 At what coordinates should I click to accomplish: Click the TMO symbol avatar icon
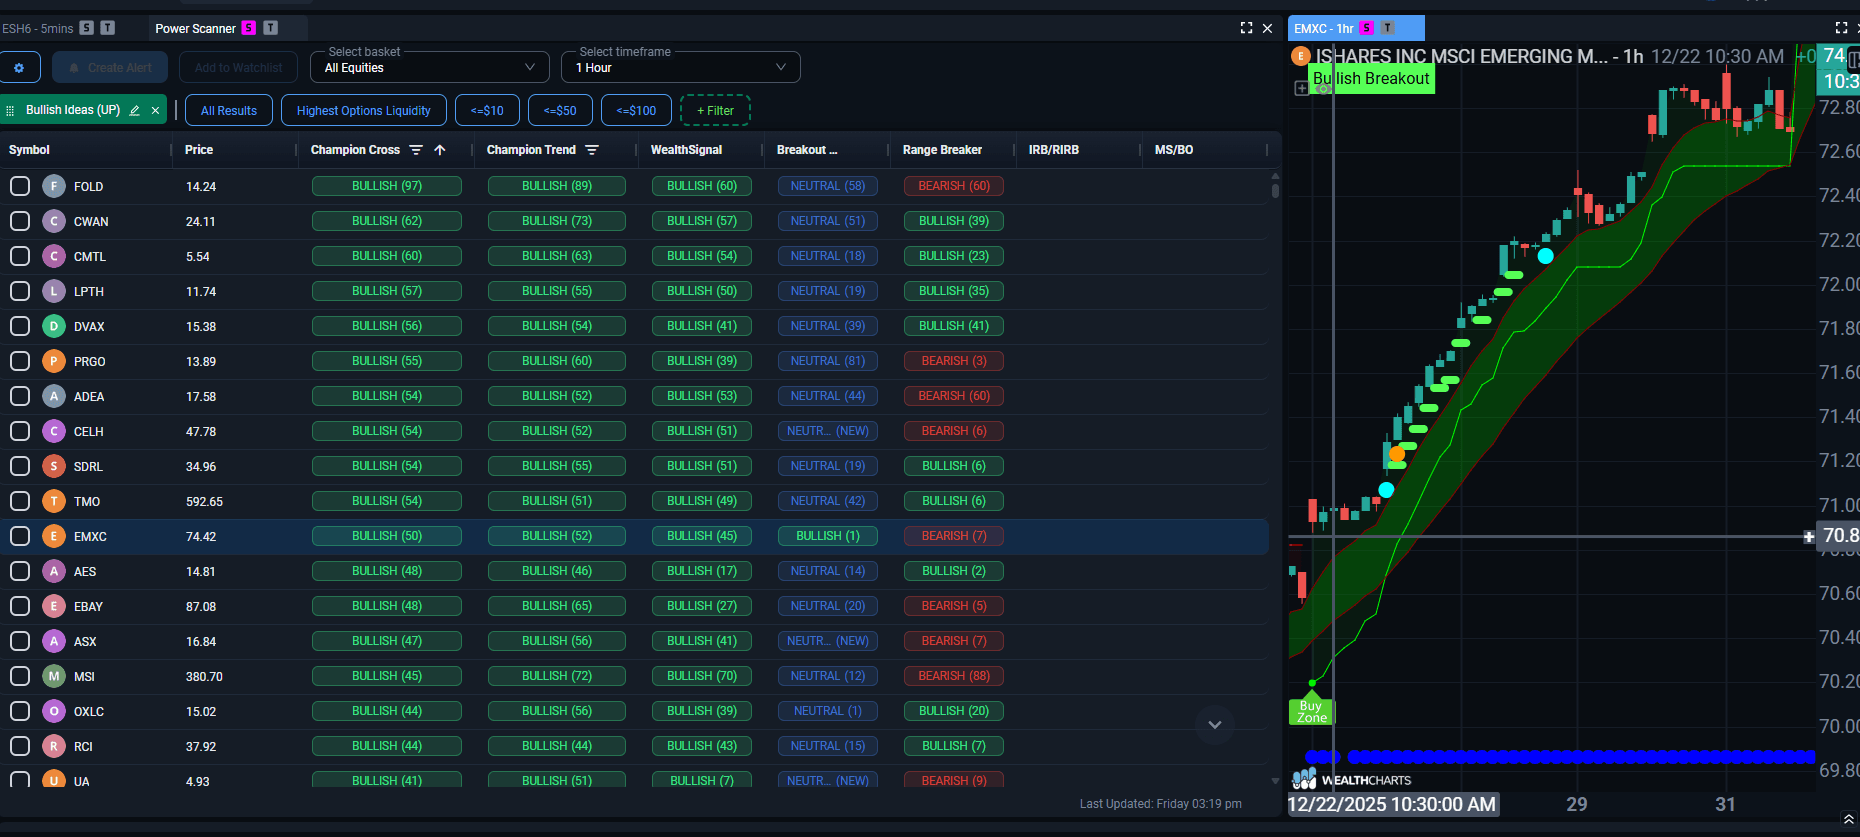(54, 501)
